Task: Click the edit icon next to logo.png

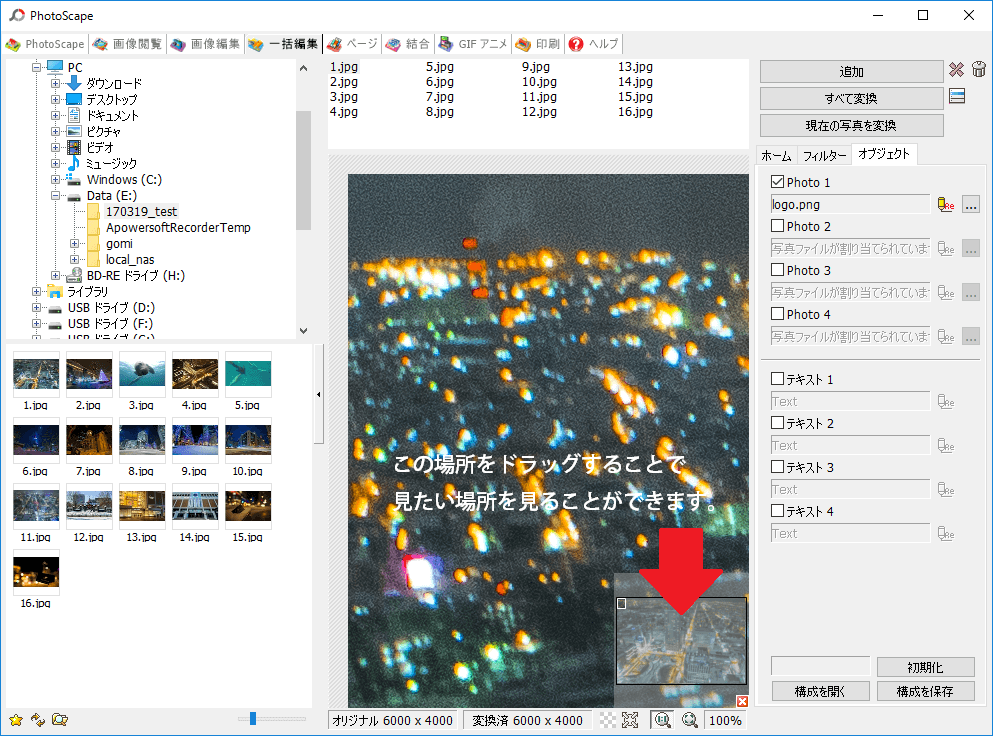Action: pyautogui.click(x=946, y=204)
